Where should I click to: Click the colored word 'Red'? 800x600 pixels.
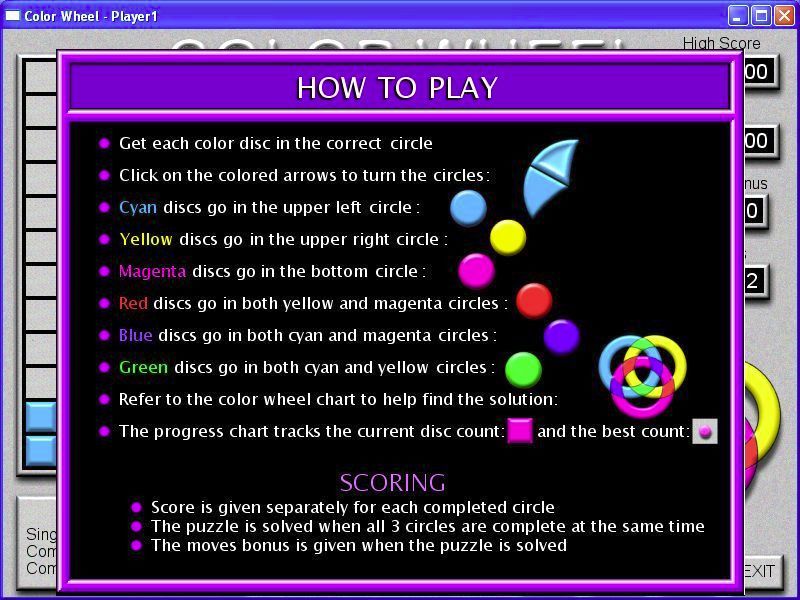[133, 304]
